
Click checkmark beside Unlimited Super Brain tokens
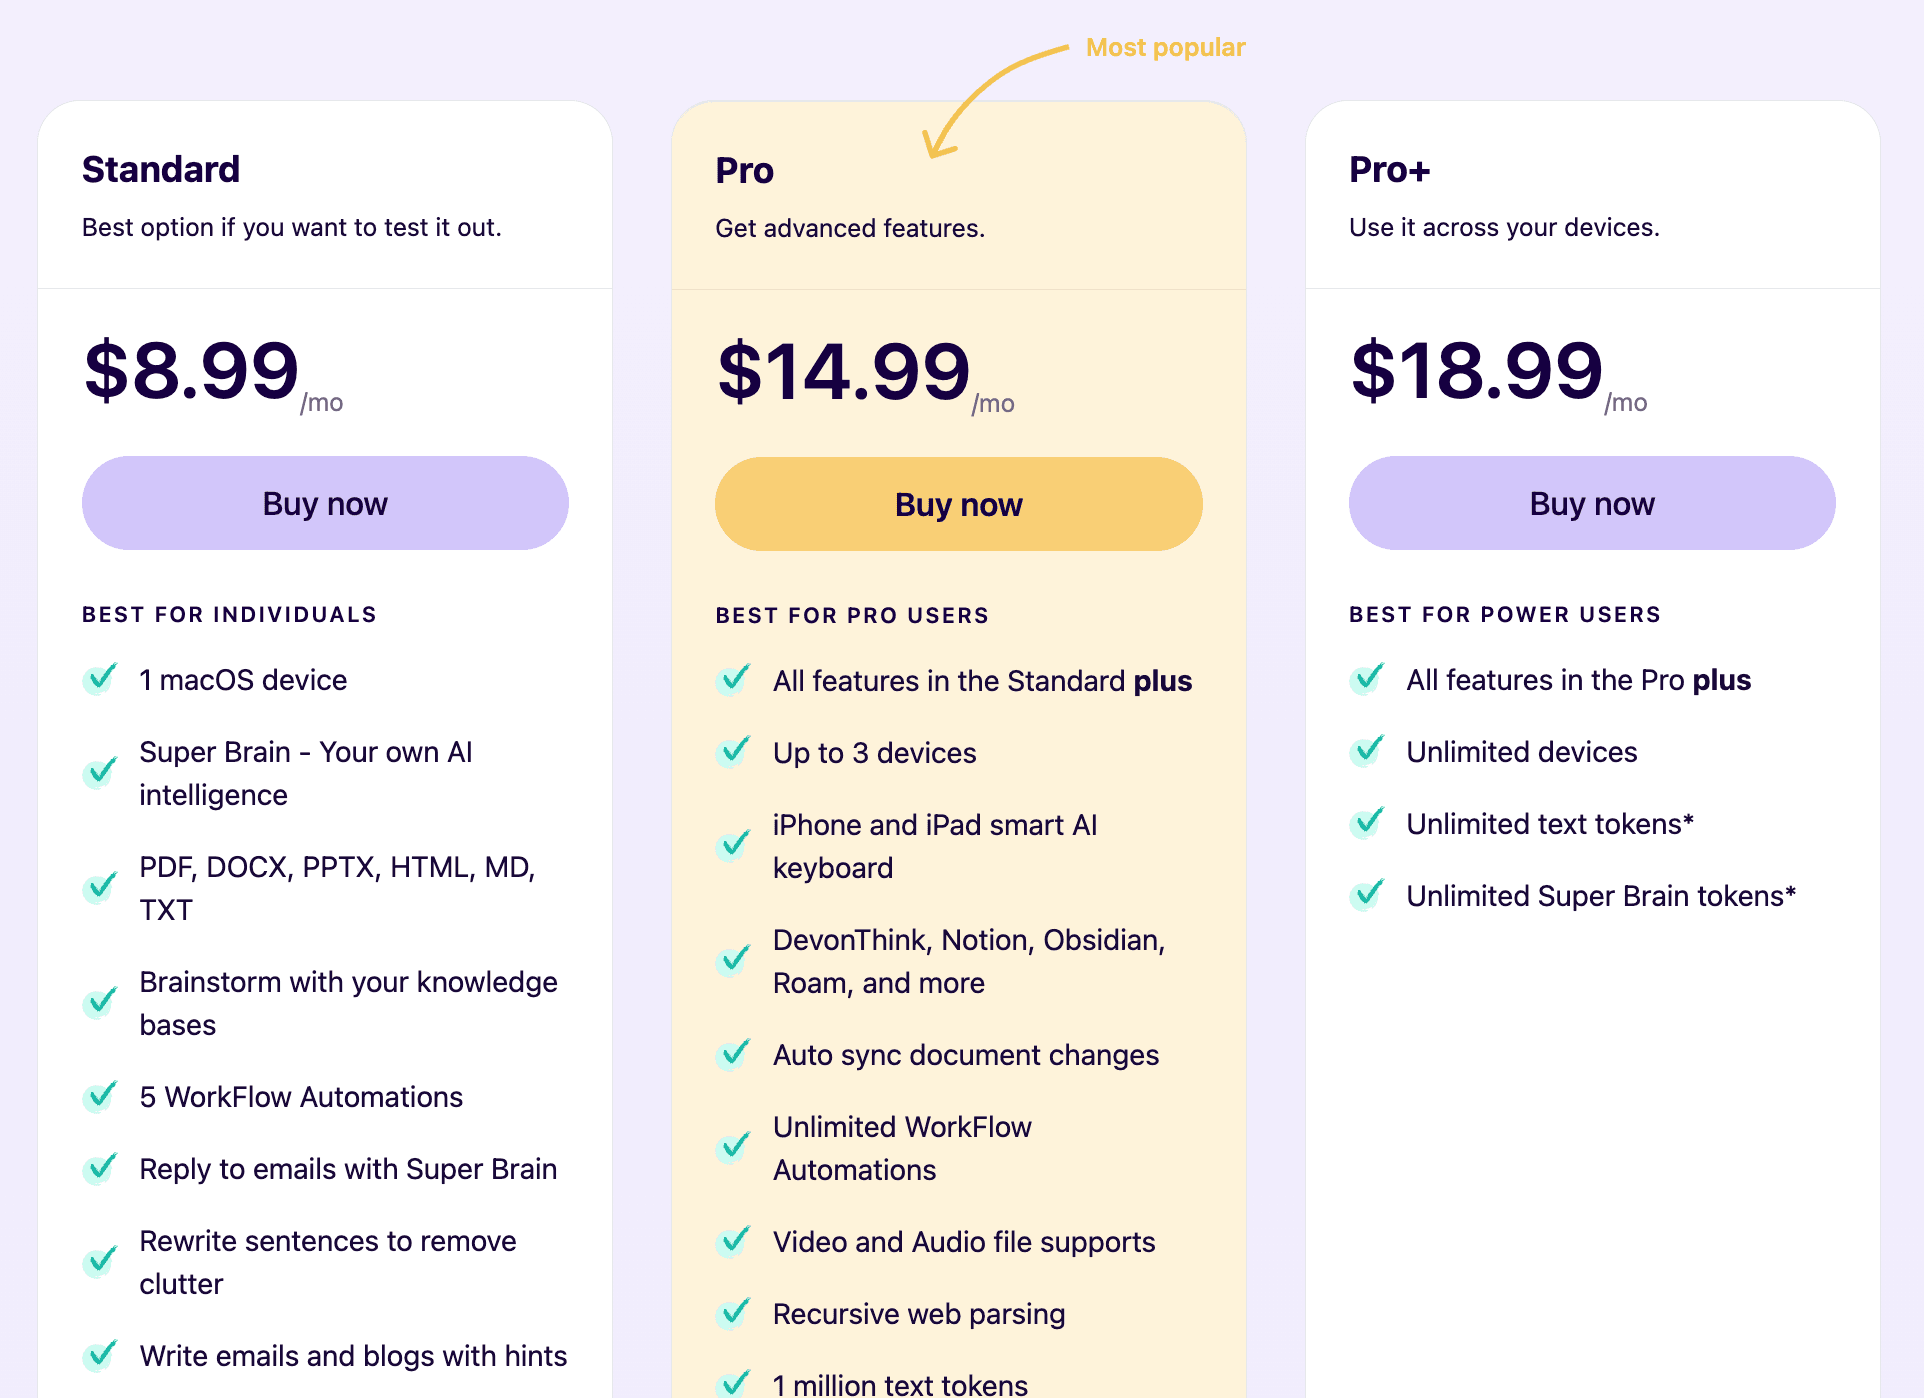1367,895
